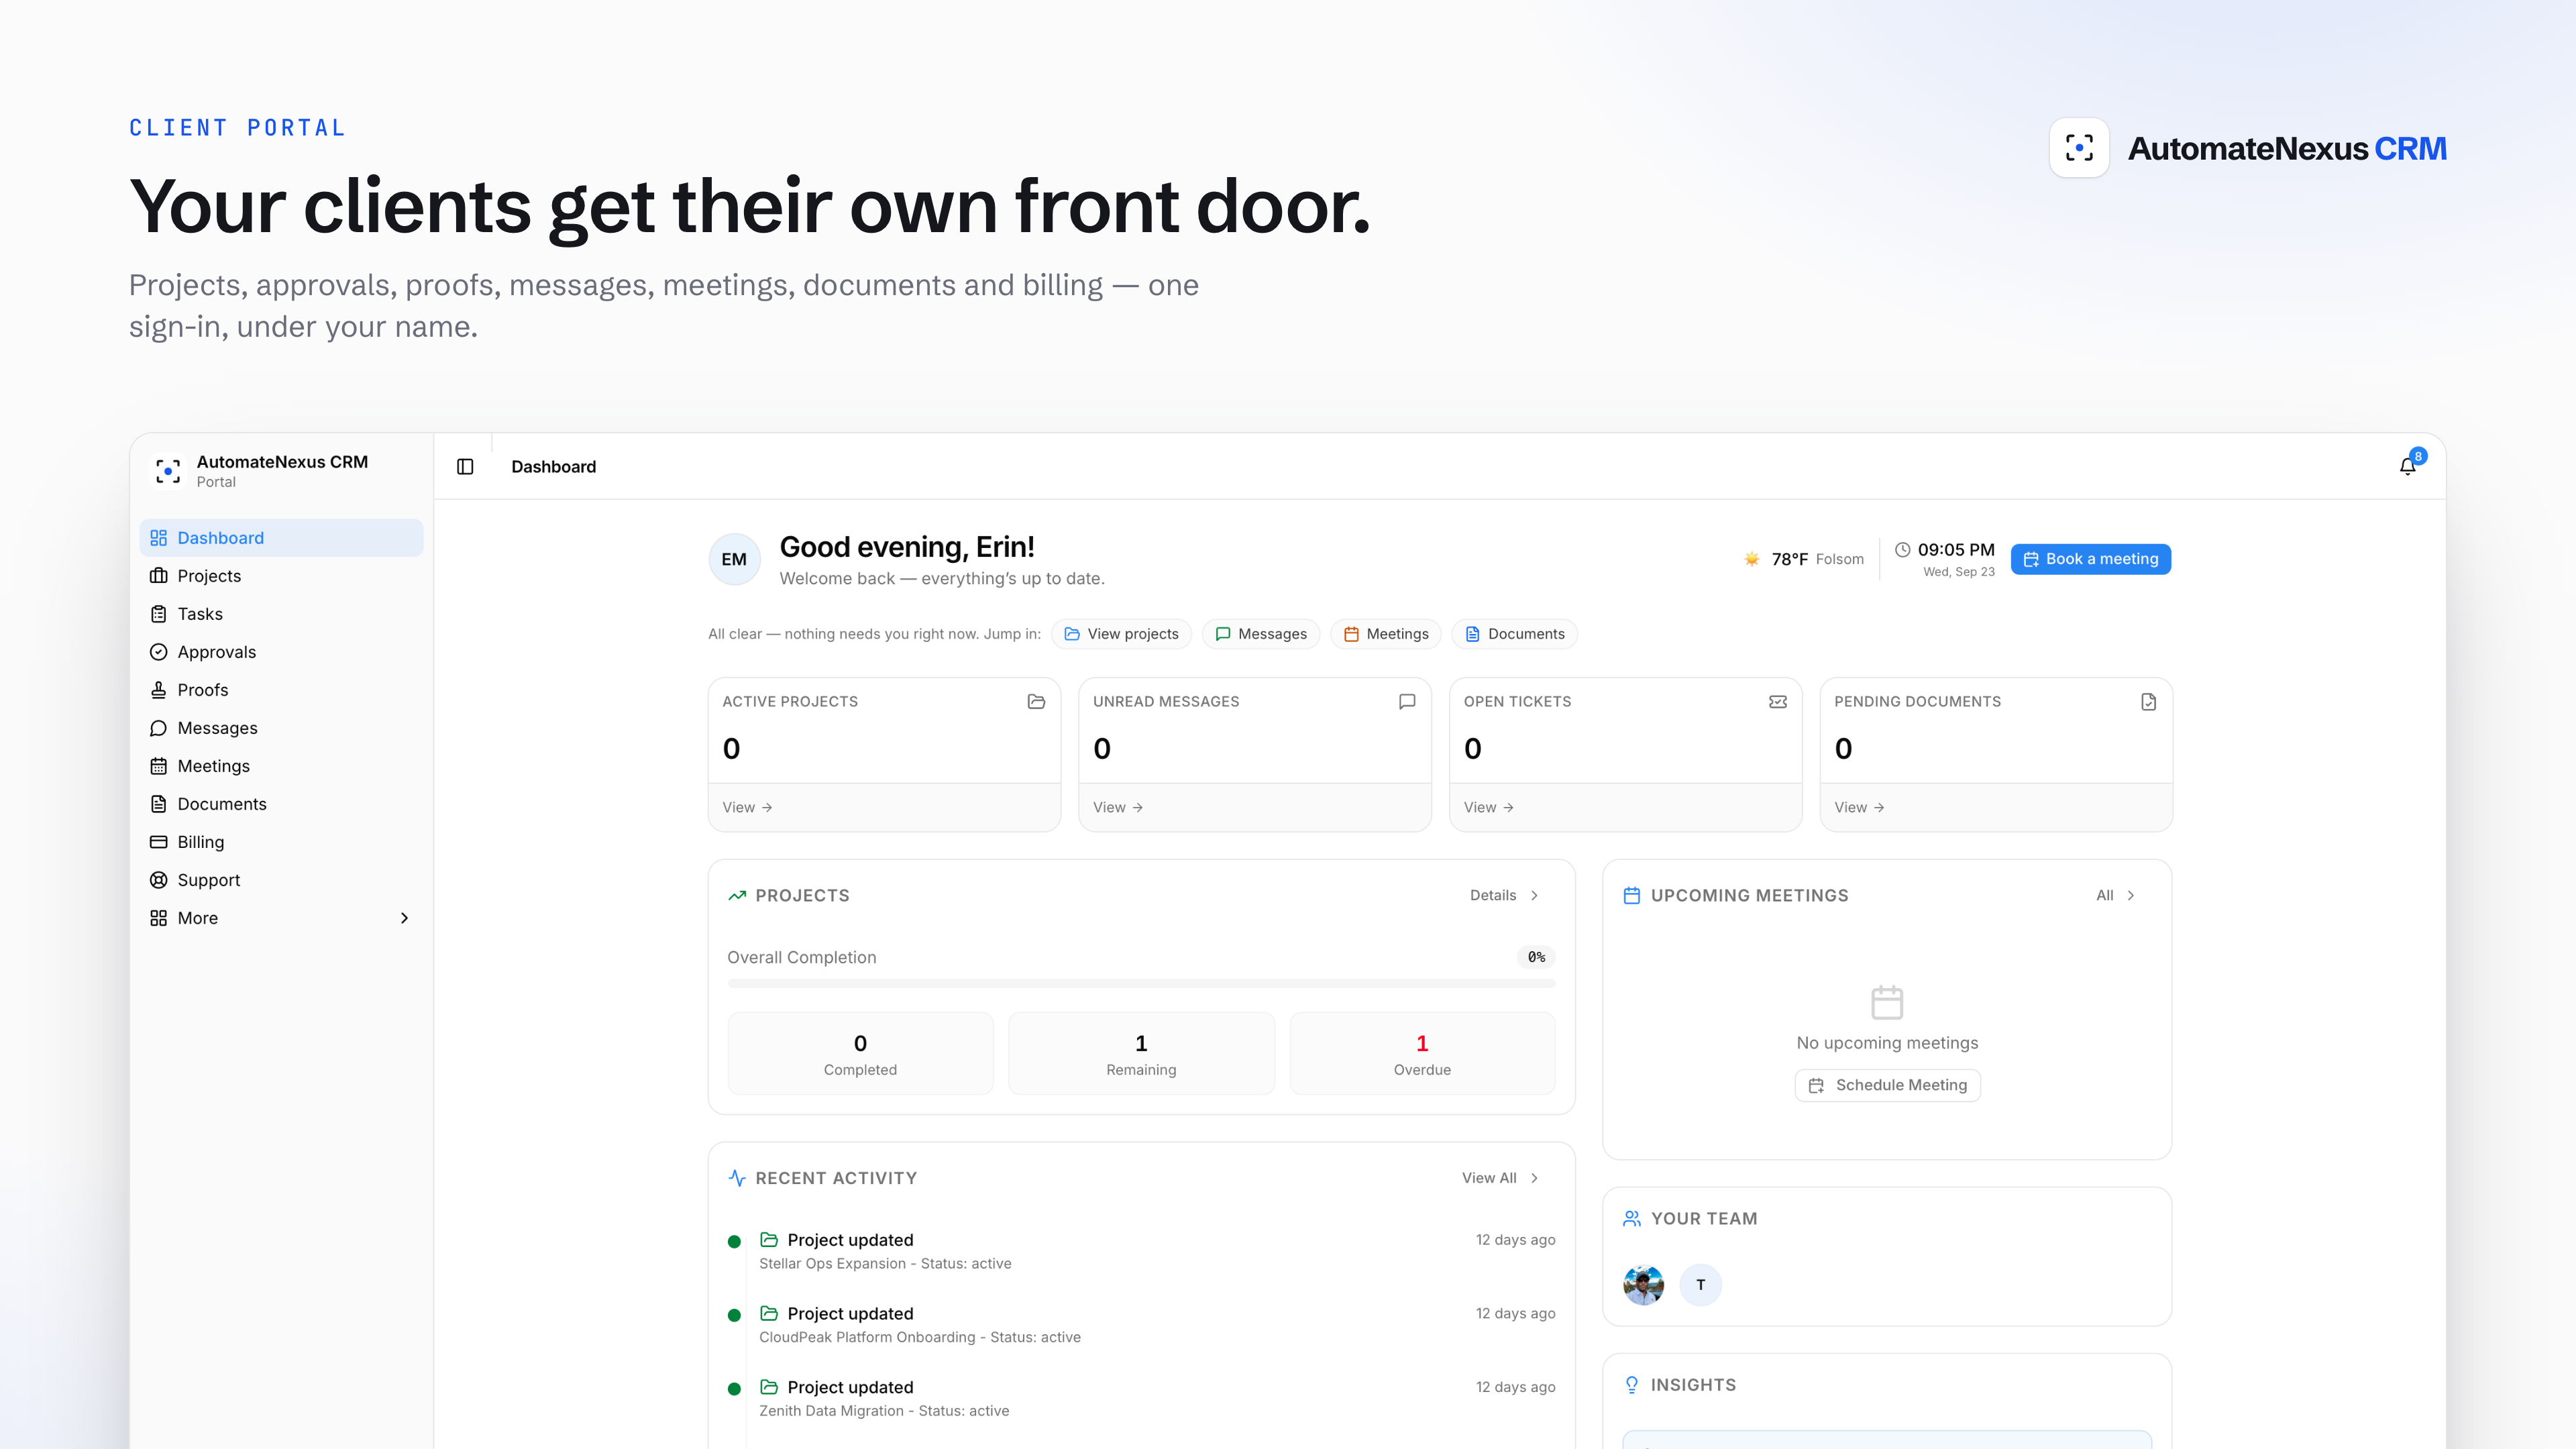Click the 0% completion badge
This screenshot has width=2576, height=1449.
1536,957
